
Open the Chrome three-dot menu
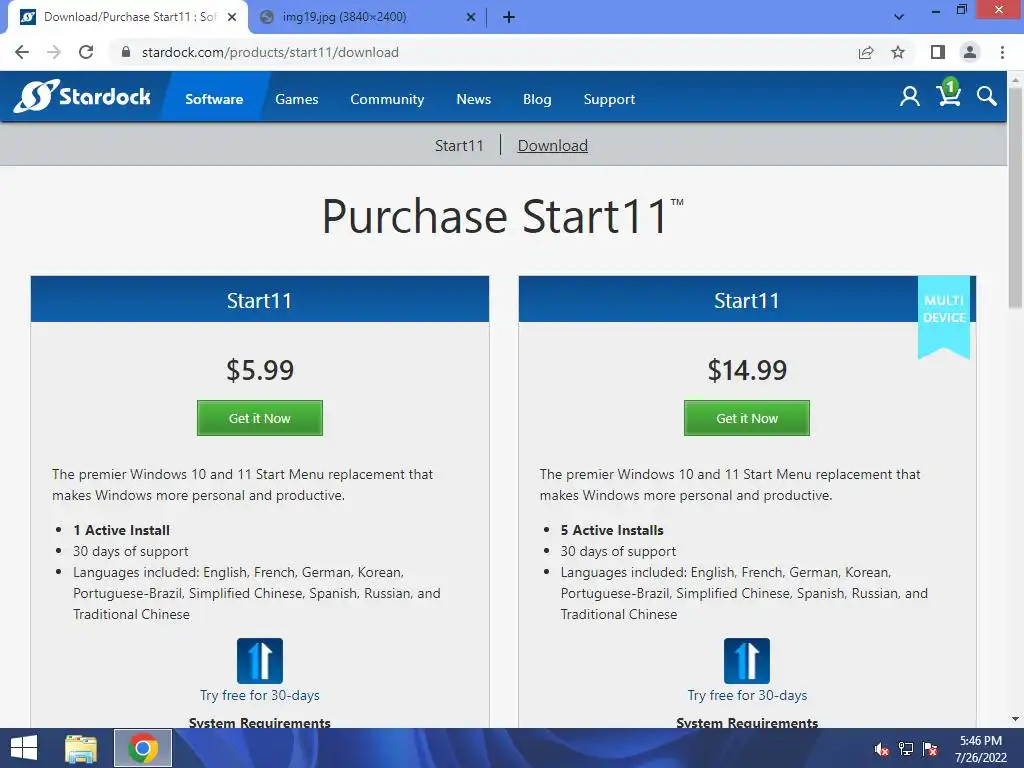coord(1002,52)
